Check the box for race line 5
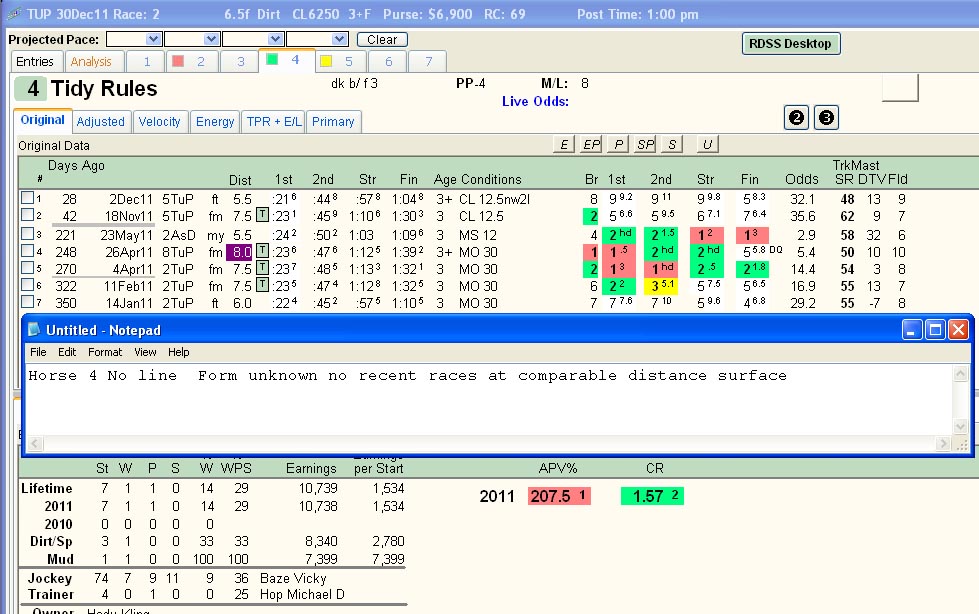The width and height of the screenshot is (979, 614). pyautogui.click(x=27, y=267)
